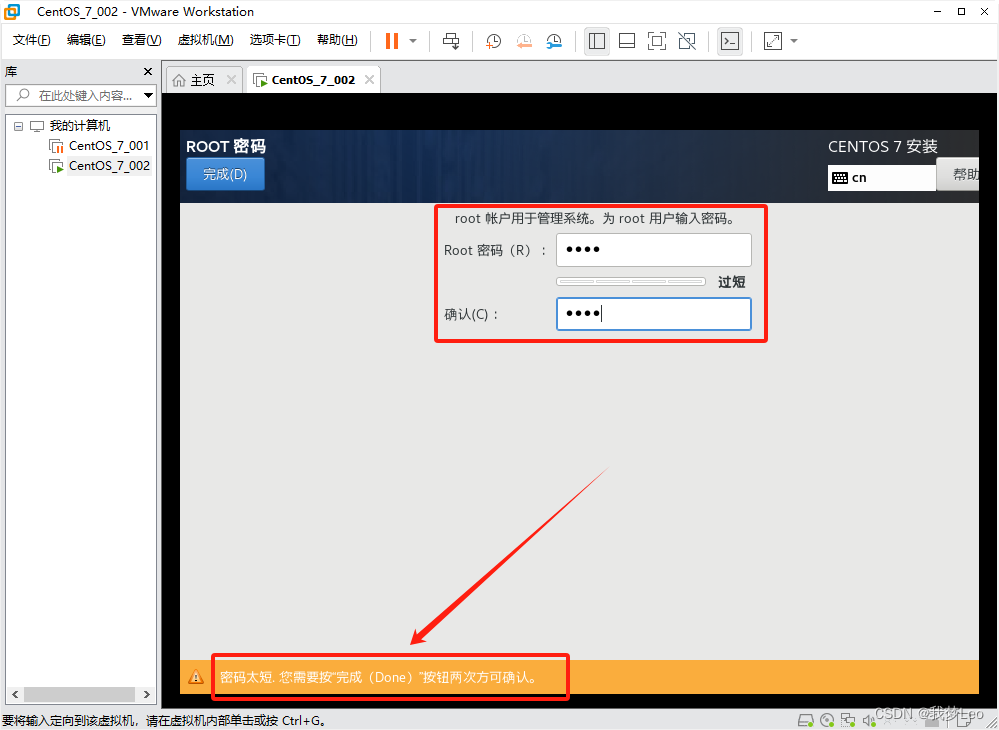Click the library scrollbar left arrow

(15, 694)
